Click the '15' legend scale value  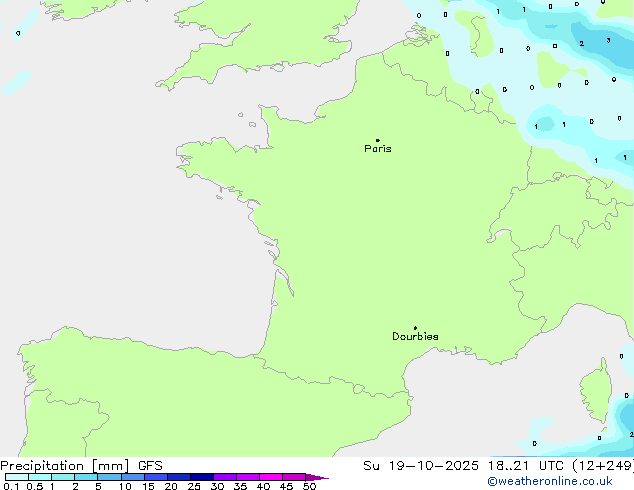coord(148,486)
